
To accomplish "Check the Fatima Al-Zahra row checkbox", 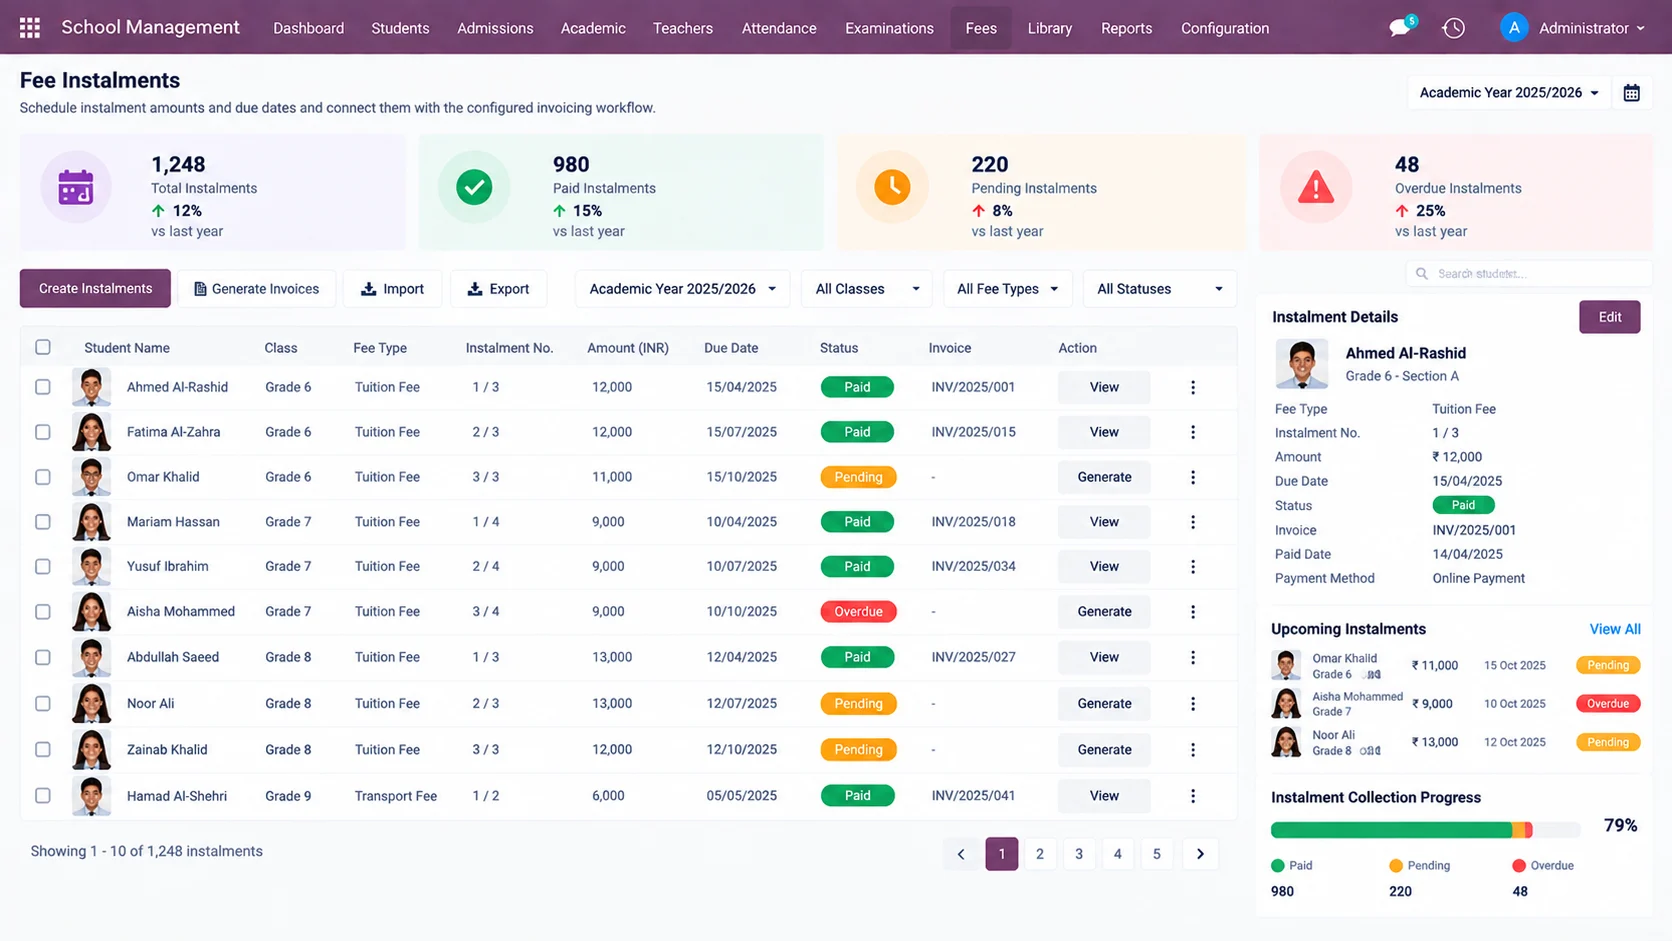I will 43,432.
